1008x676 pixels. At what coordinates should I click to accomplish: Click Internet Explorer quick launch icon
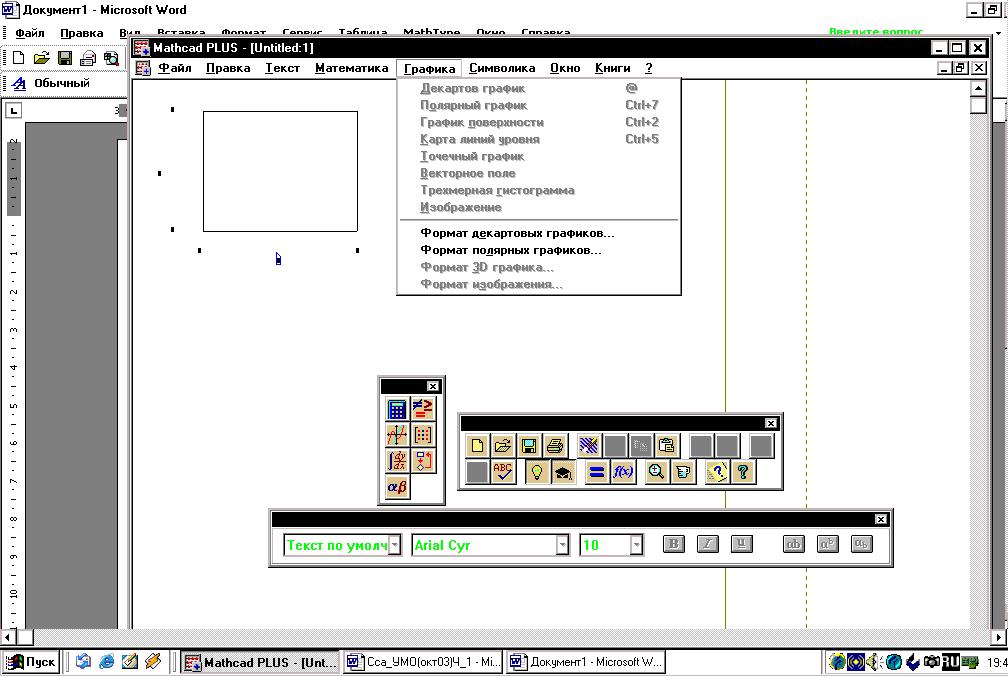click(x=106, y=661)
